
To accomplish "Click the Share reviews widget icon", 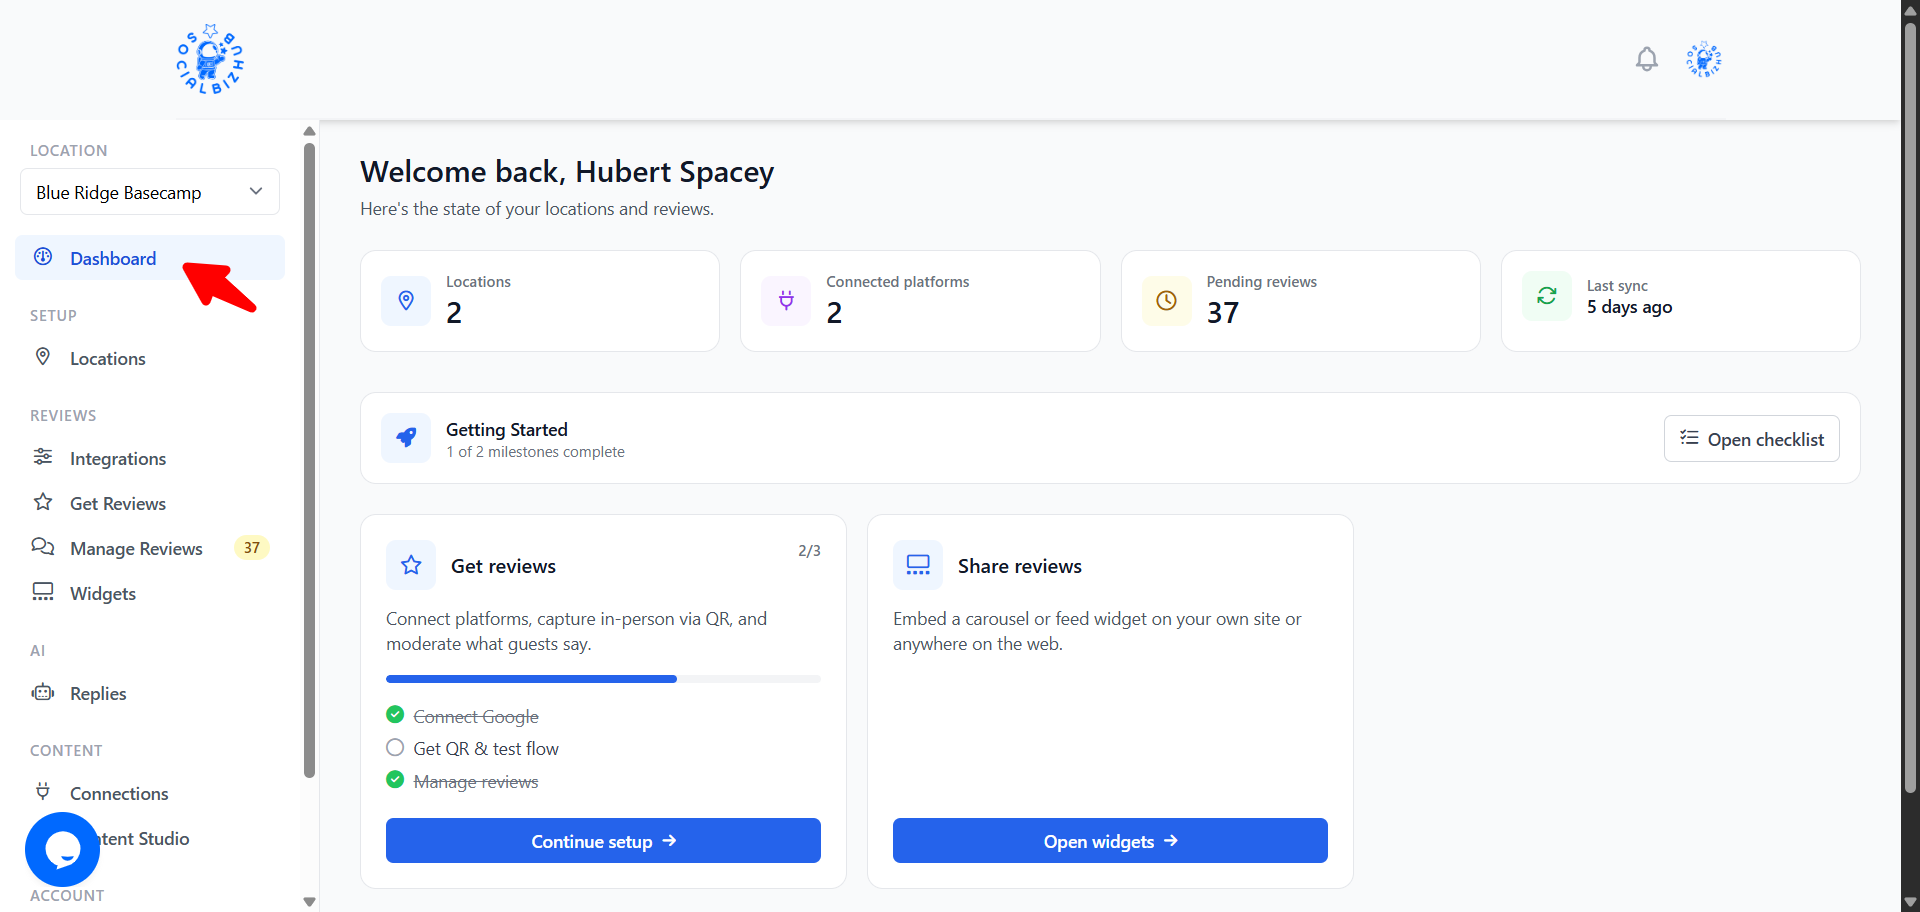I will coord(918,565).
